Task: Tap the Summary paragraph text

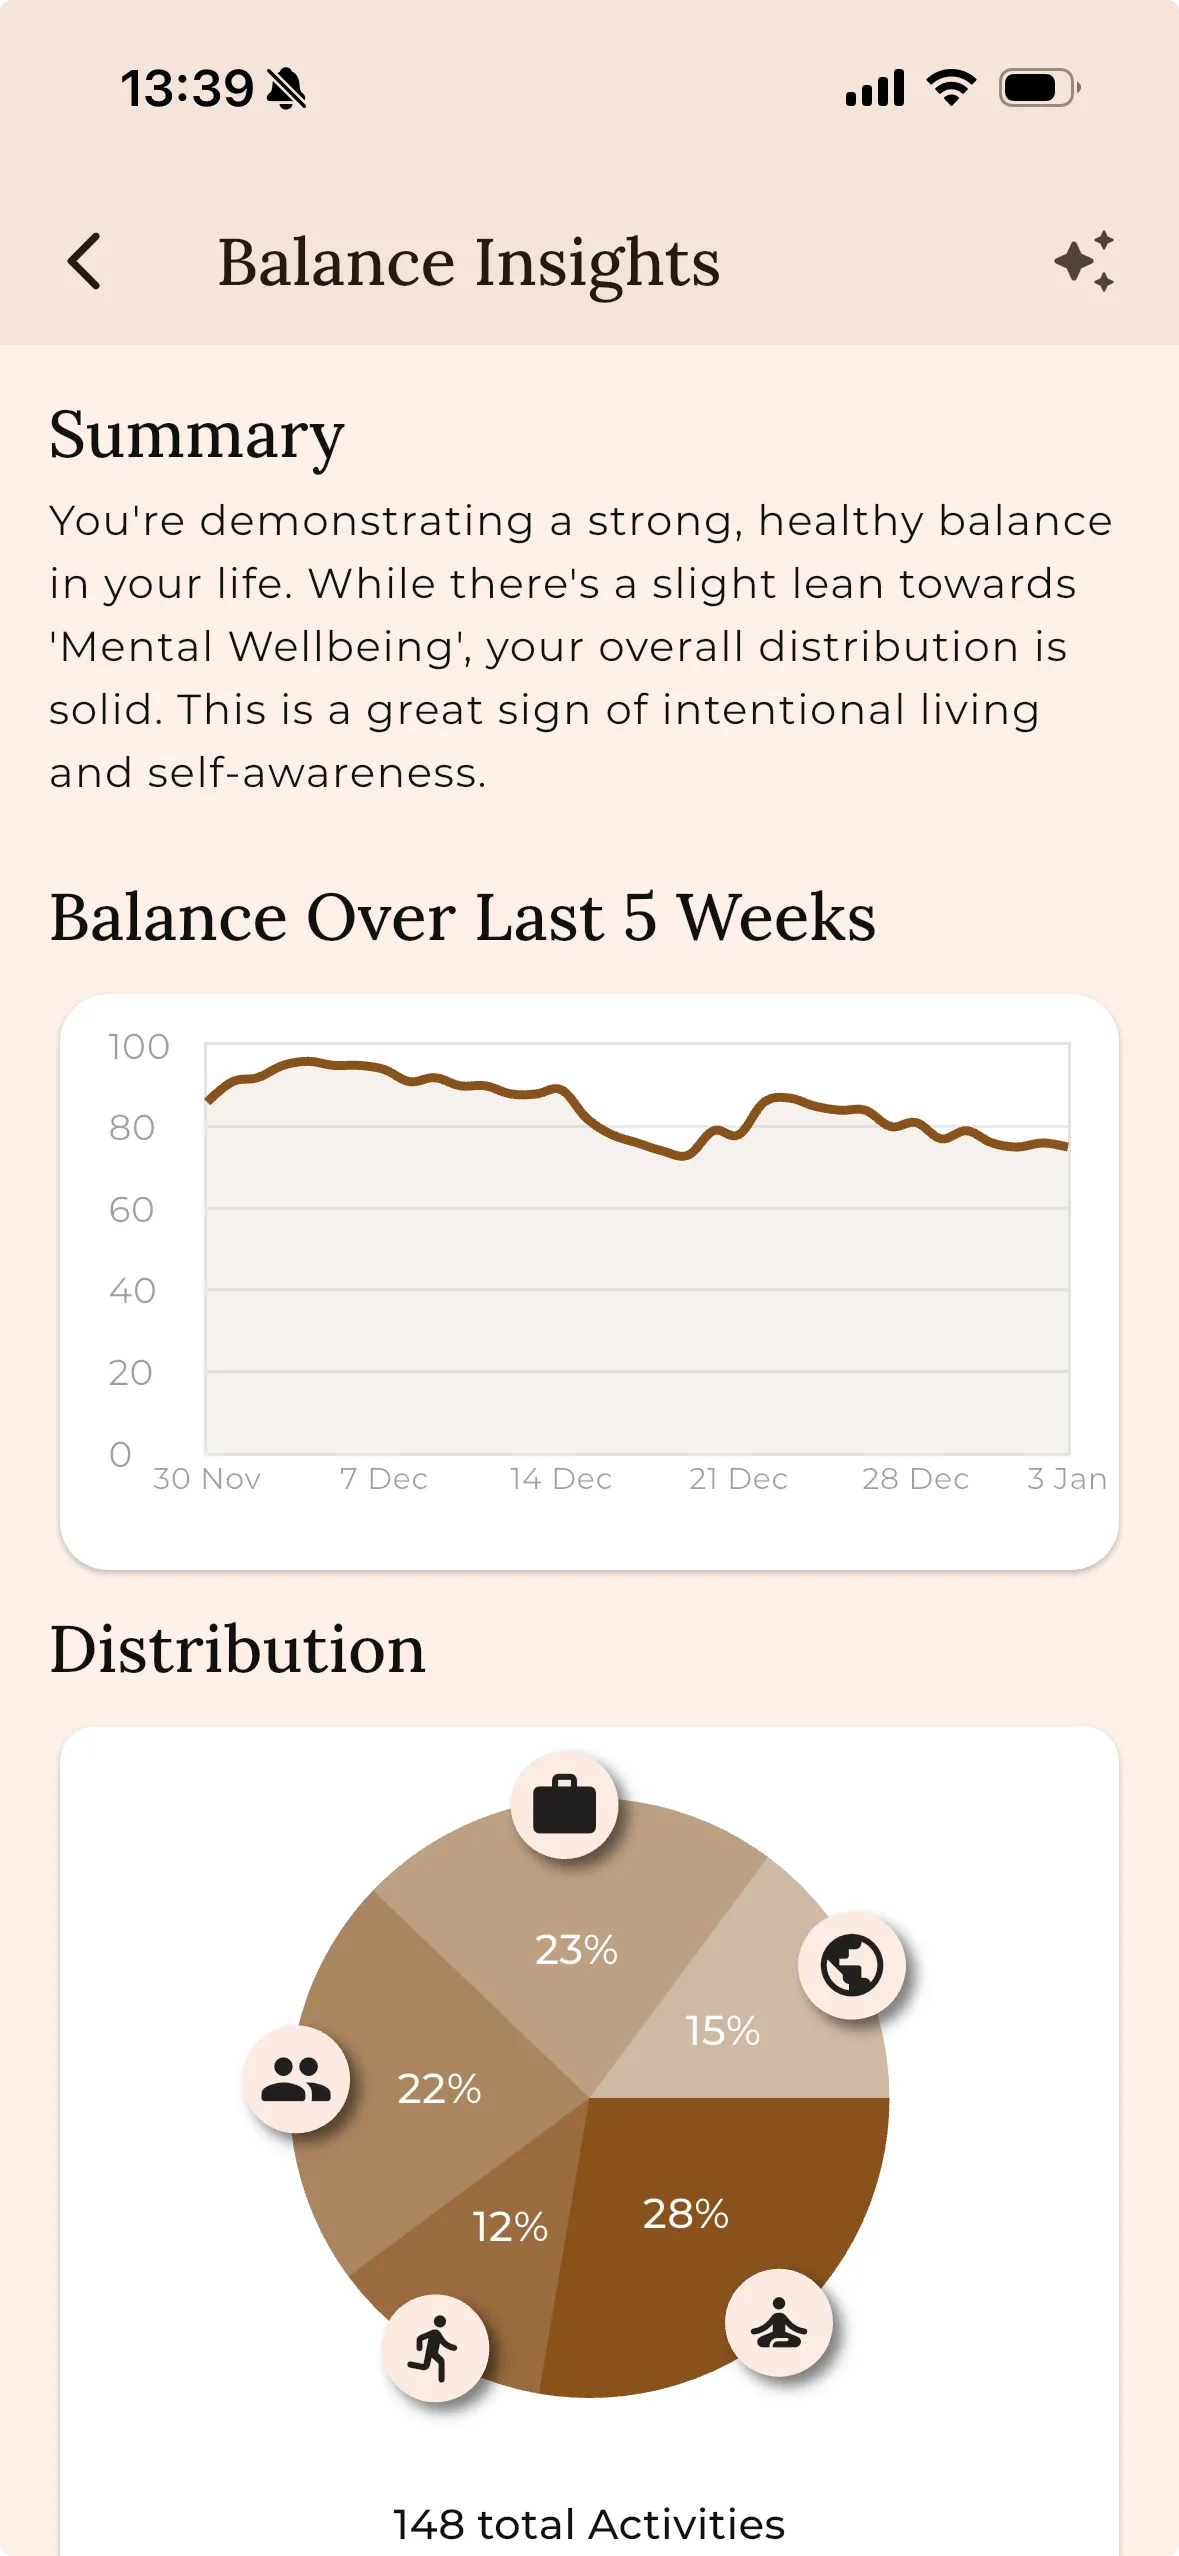Action: (x=580, y=646)
